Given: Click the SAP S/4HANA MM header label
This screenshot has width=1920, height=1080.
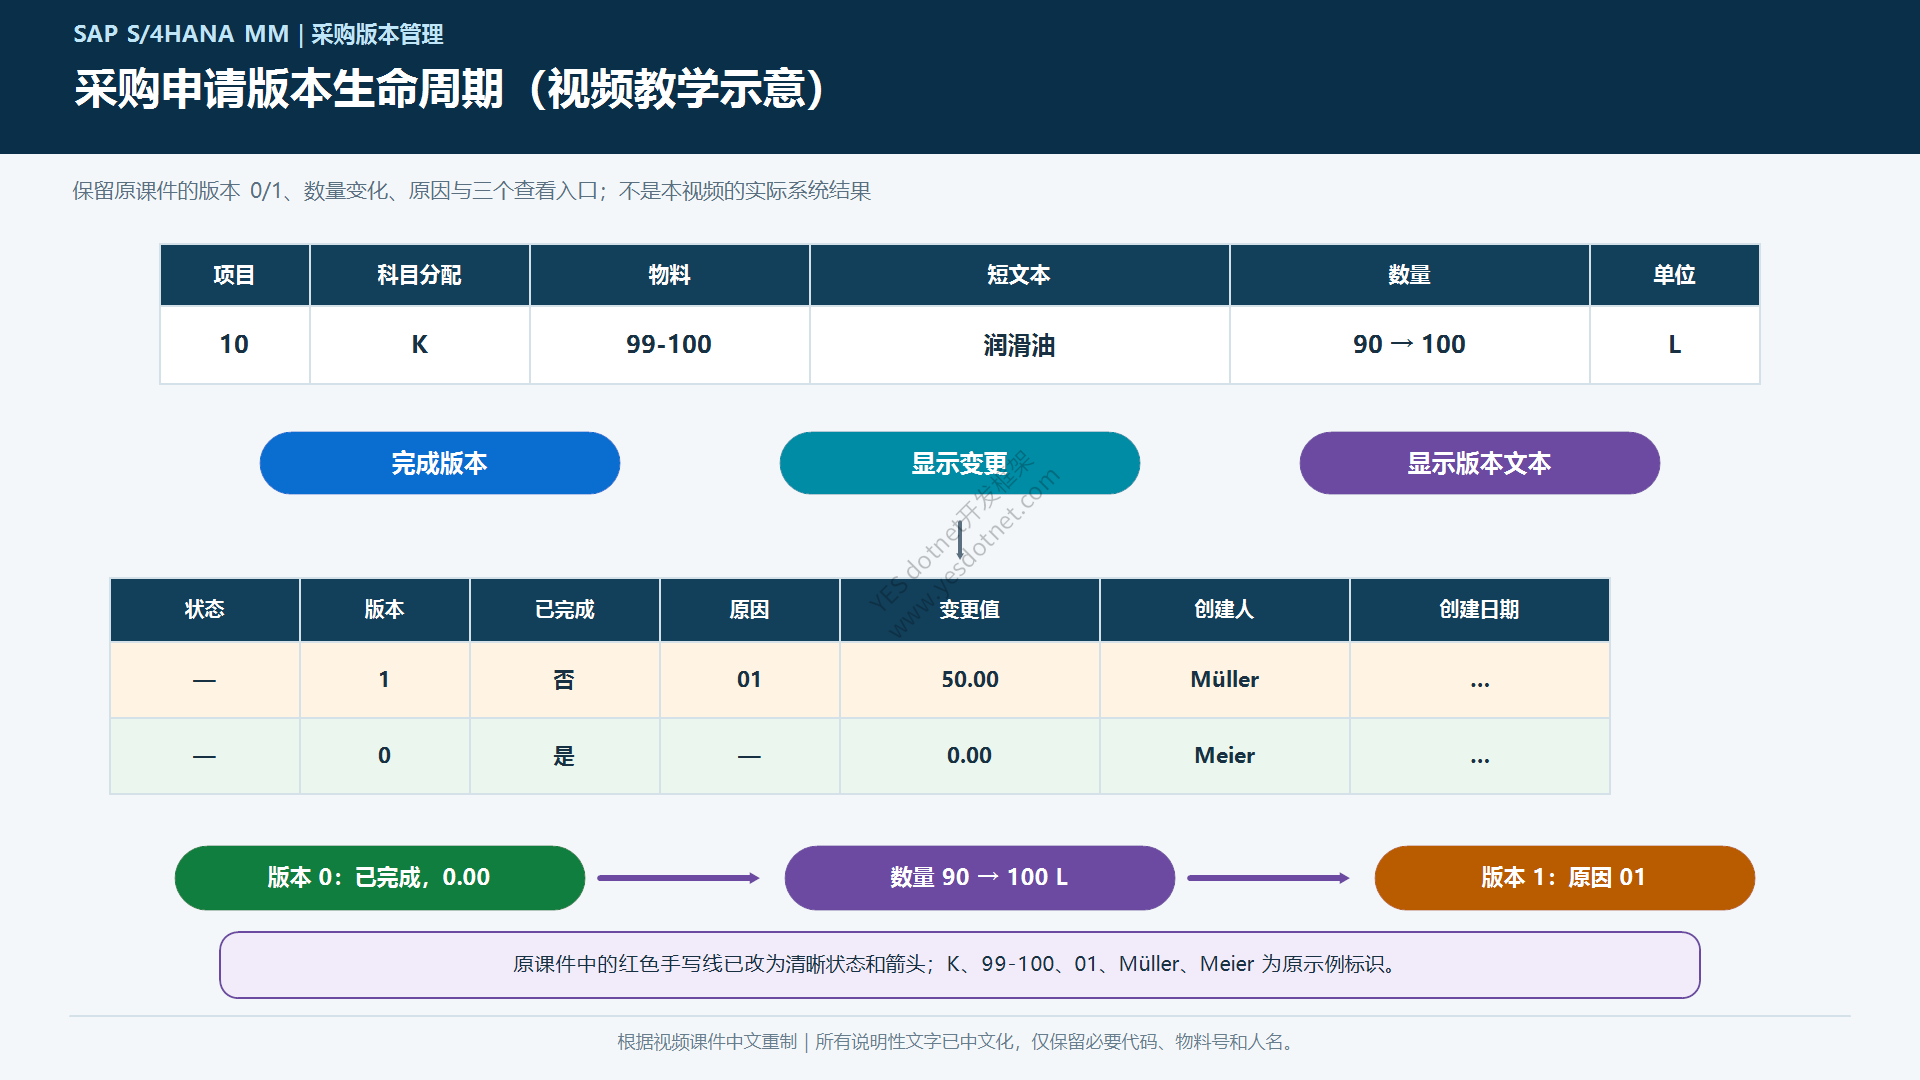Looking at the screenshot, I should pyautogui.click(x=181, y=34).
